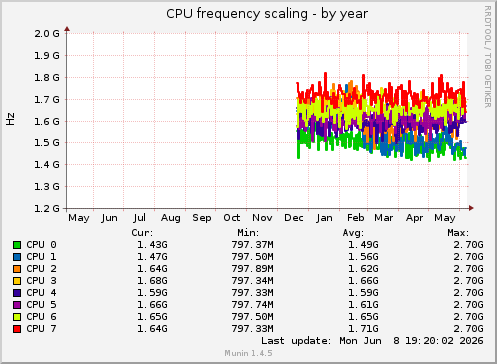Click CPU 3 current value 1.68G

coord(152,281)
